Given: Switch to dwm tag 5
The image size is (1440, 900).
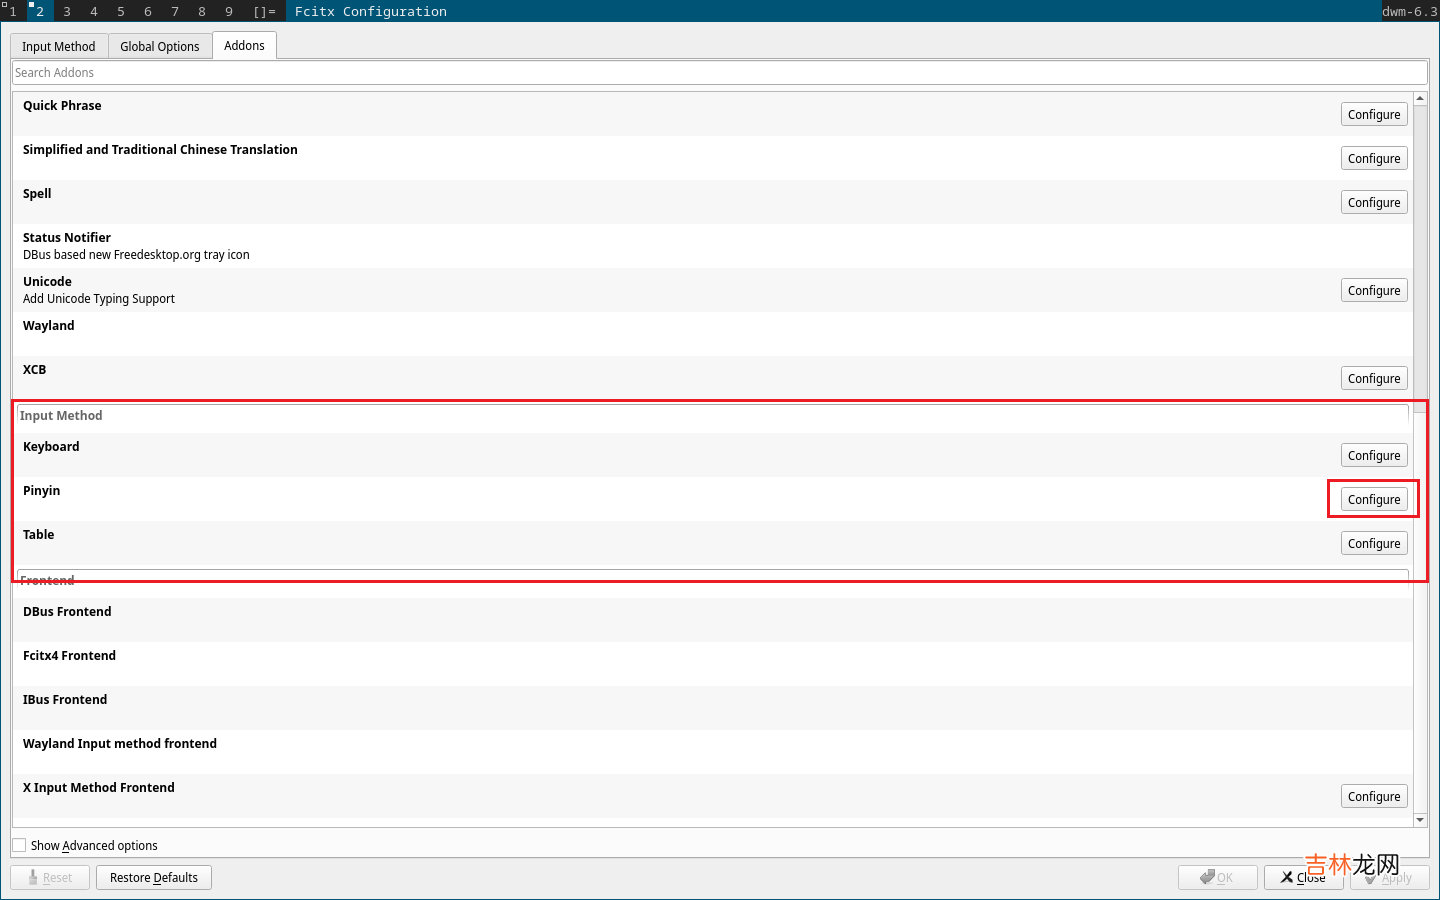Looking at the screenshot, I should click(x=121, y=11).
